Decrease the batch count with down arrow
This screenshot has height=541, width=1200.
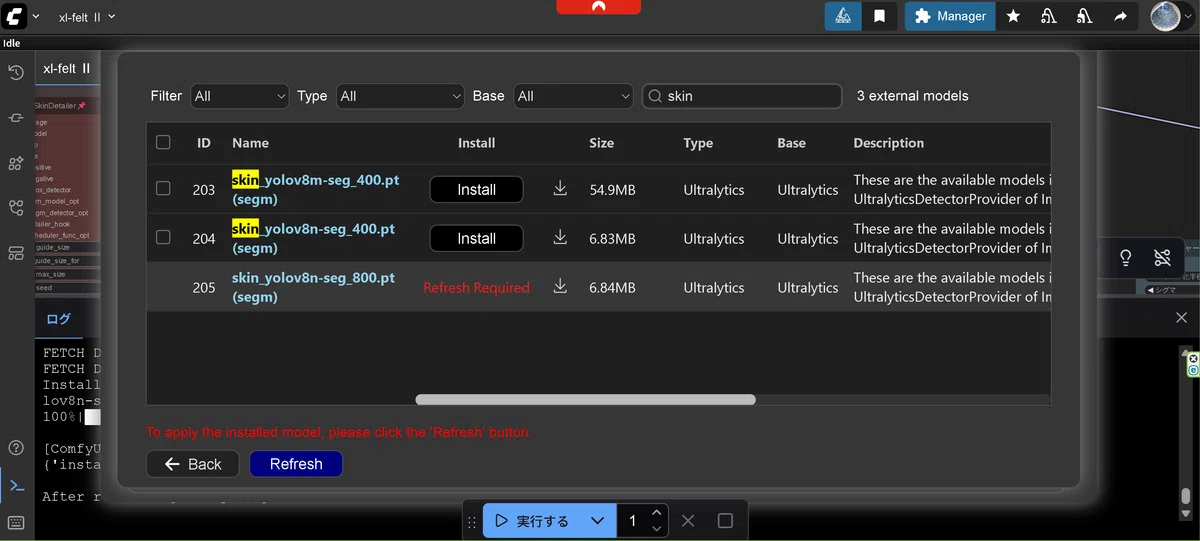point(657,528)
